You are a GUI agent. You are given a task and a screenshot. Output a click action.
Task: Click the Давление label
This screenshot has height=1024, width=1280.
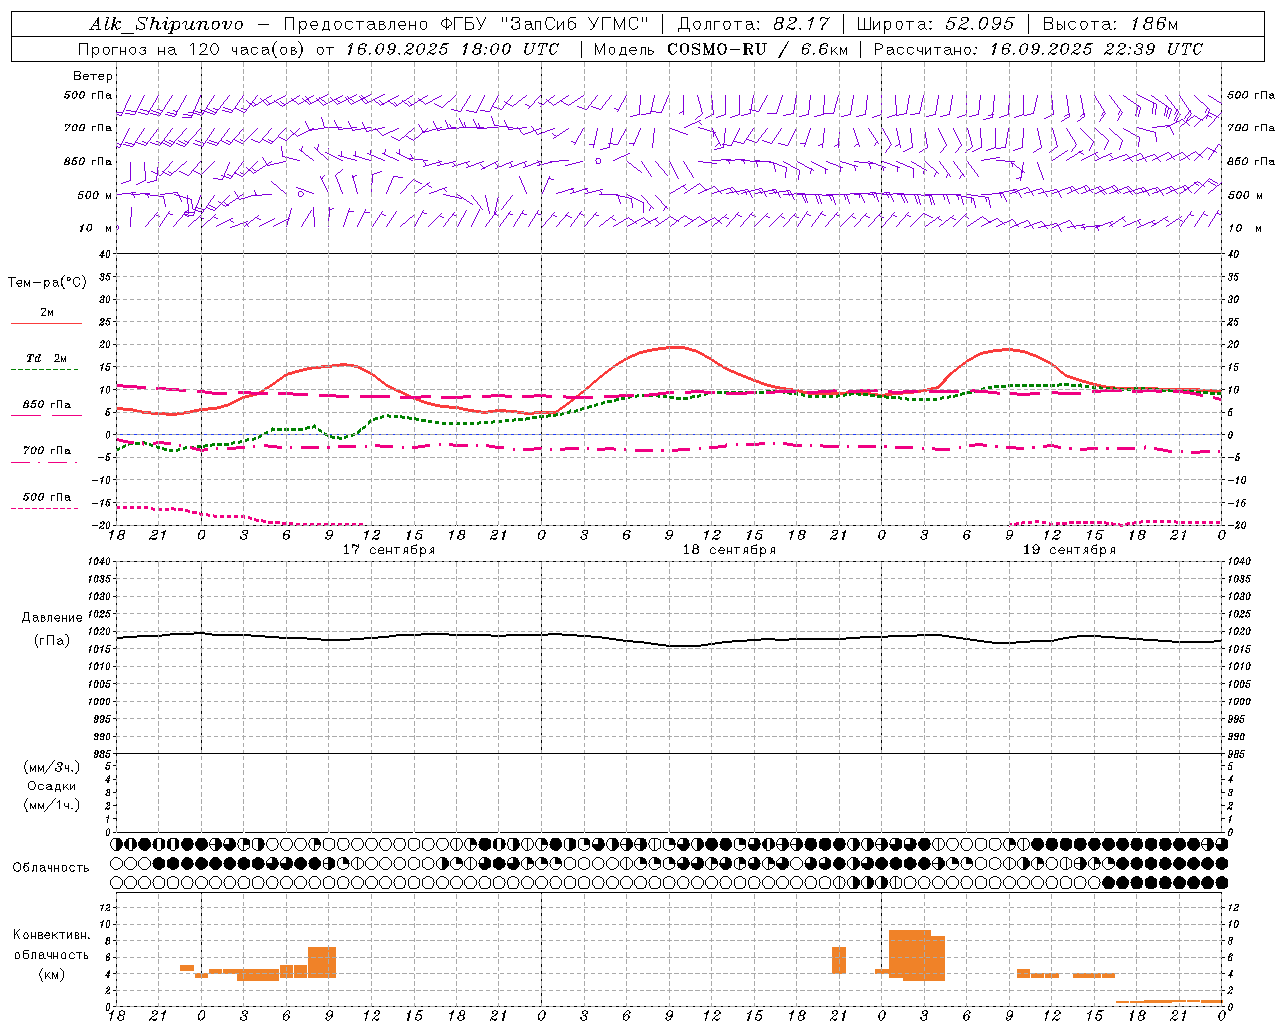[51, 618]
